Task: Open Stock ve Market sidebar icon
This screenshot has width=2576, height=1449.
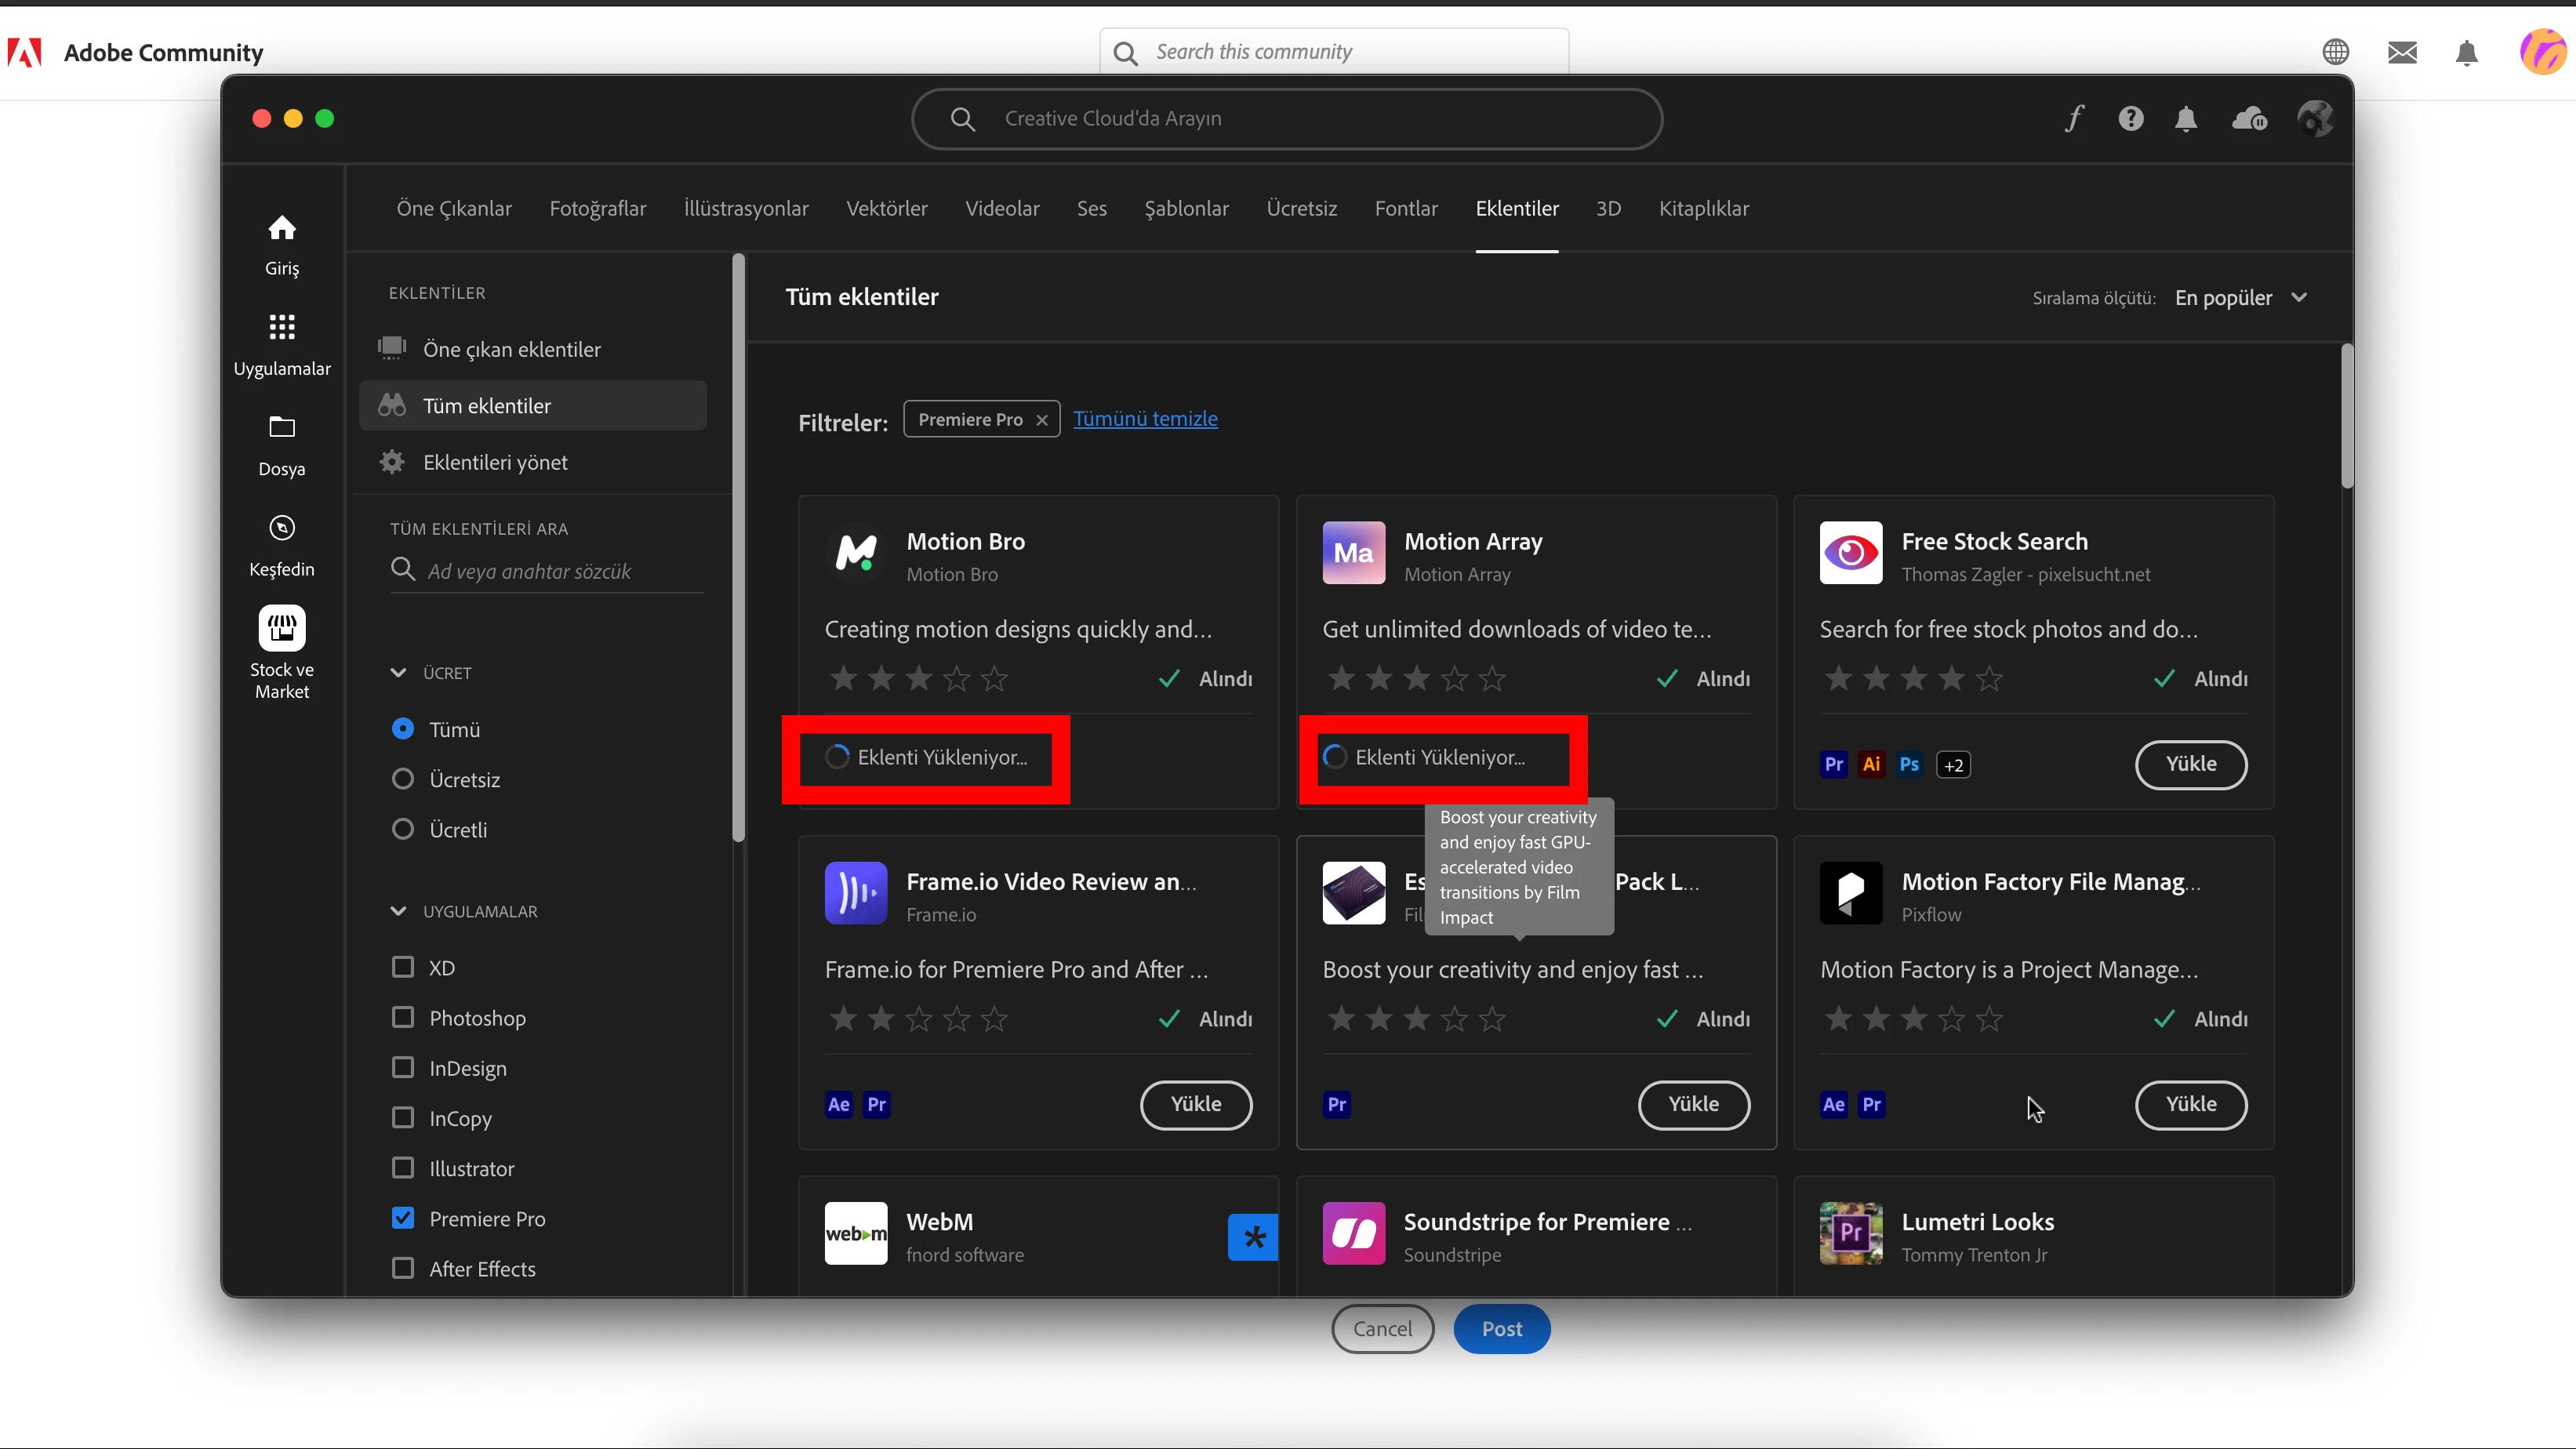Action: coord(281,630)
